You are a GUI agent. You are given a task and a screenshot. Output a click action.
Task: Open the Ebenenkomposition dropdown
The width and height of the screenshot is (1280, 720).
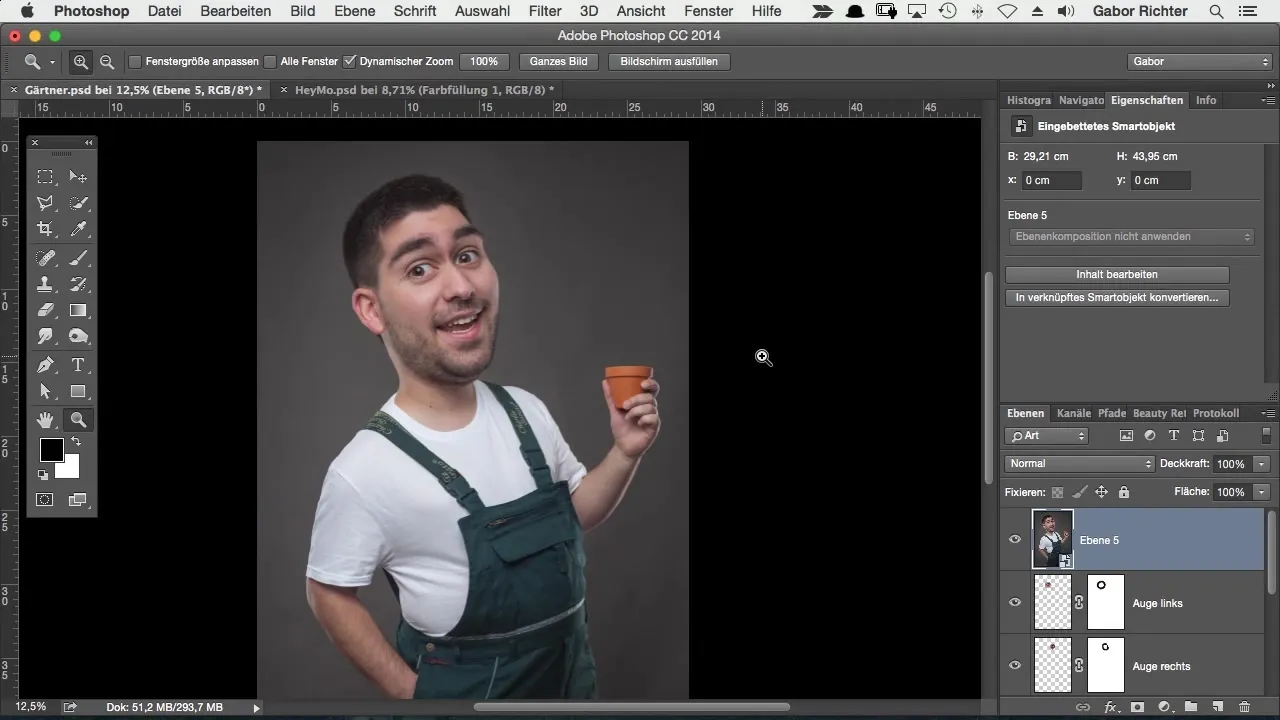coord(1131,237)
